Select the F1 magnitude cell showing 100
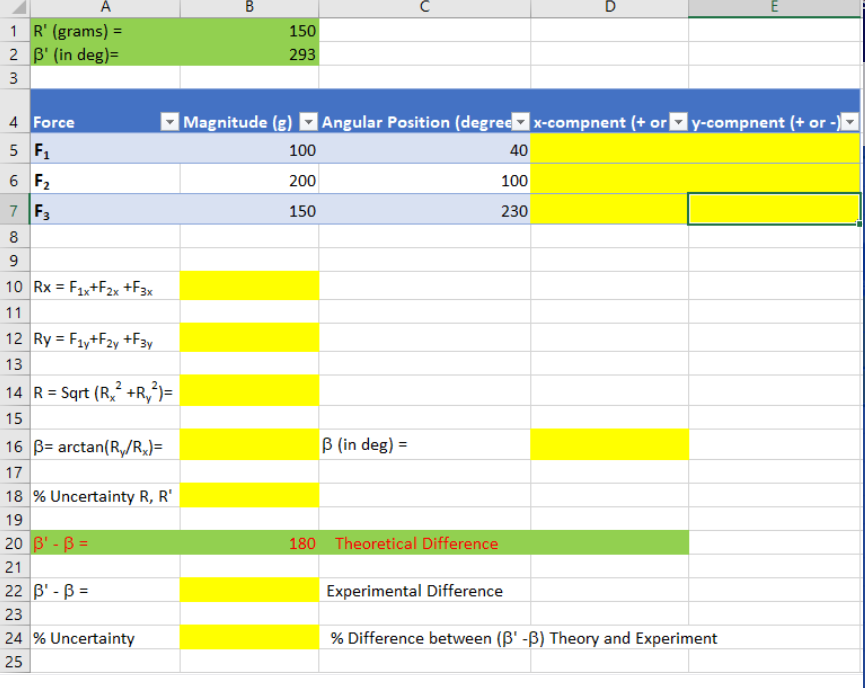 pyautogui.click(x=250, y=146)
